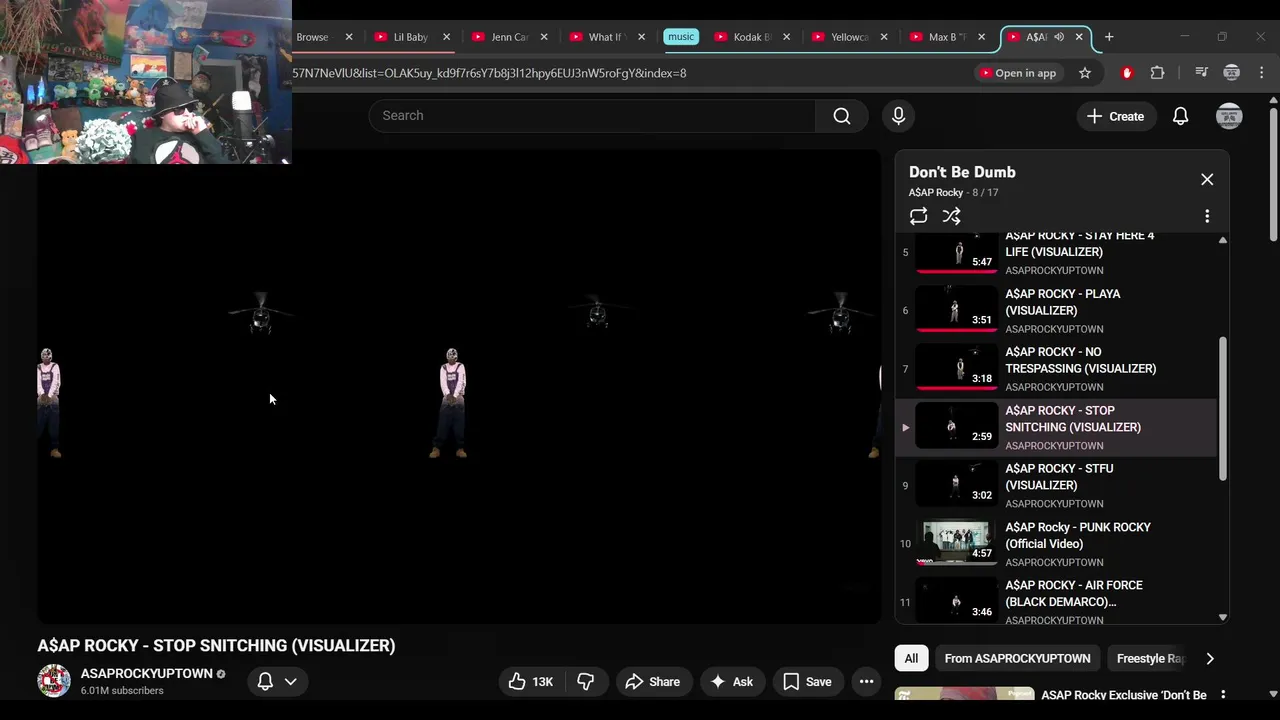Play PLAYA visualizer playlist item

coord(1056,310)
